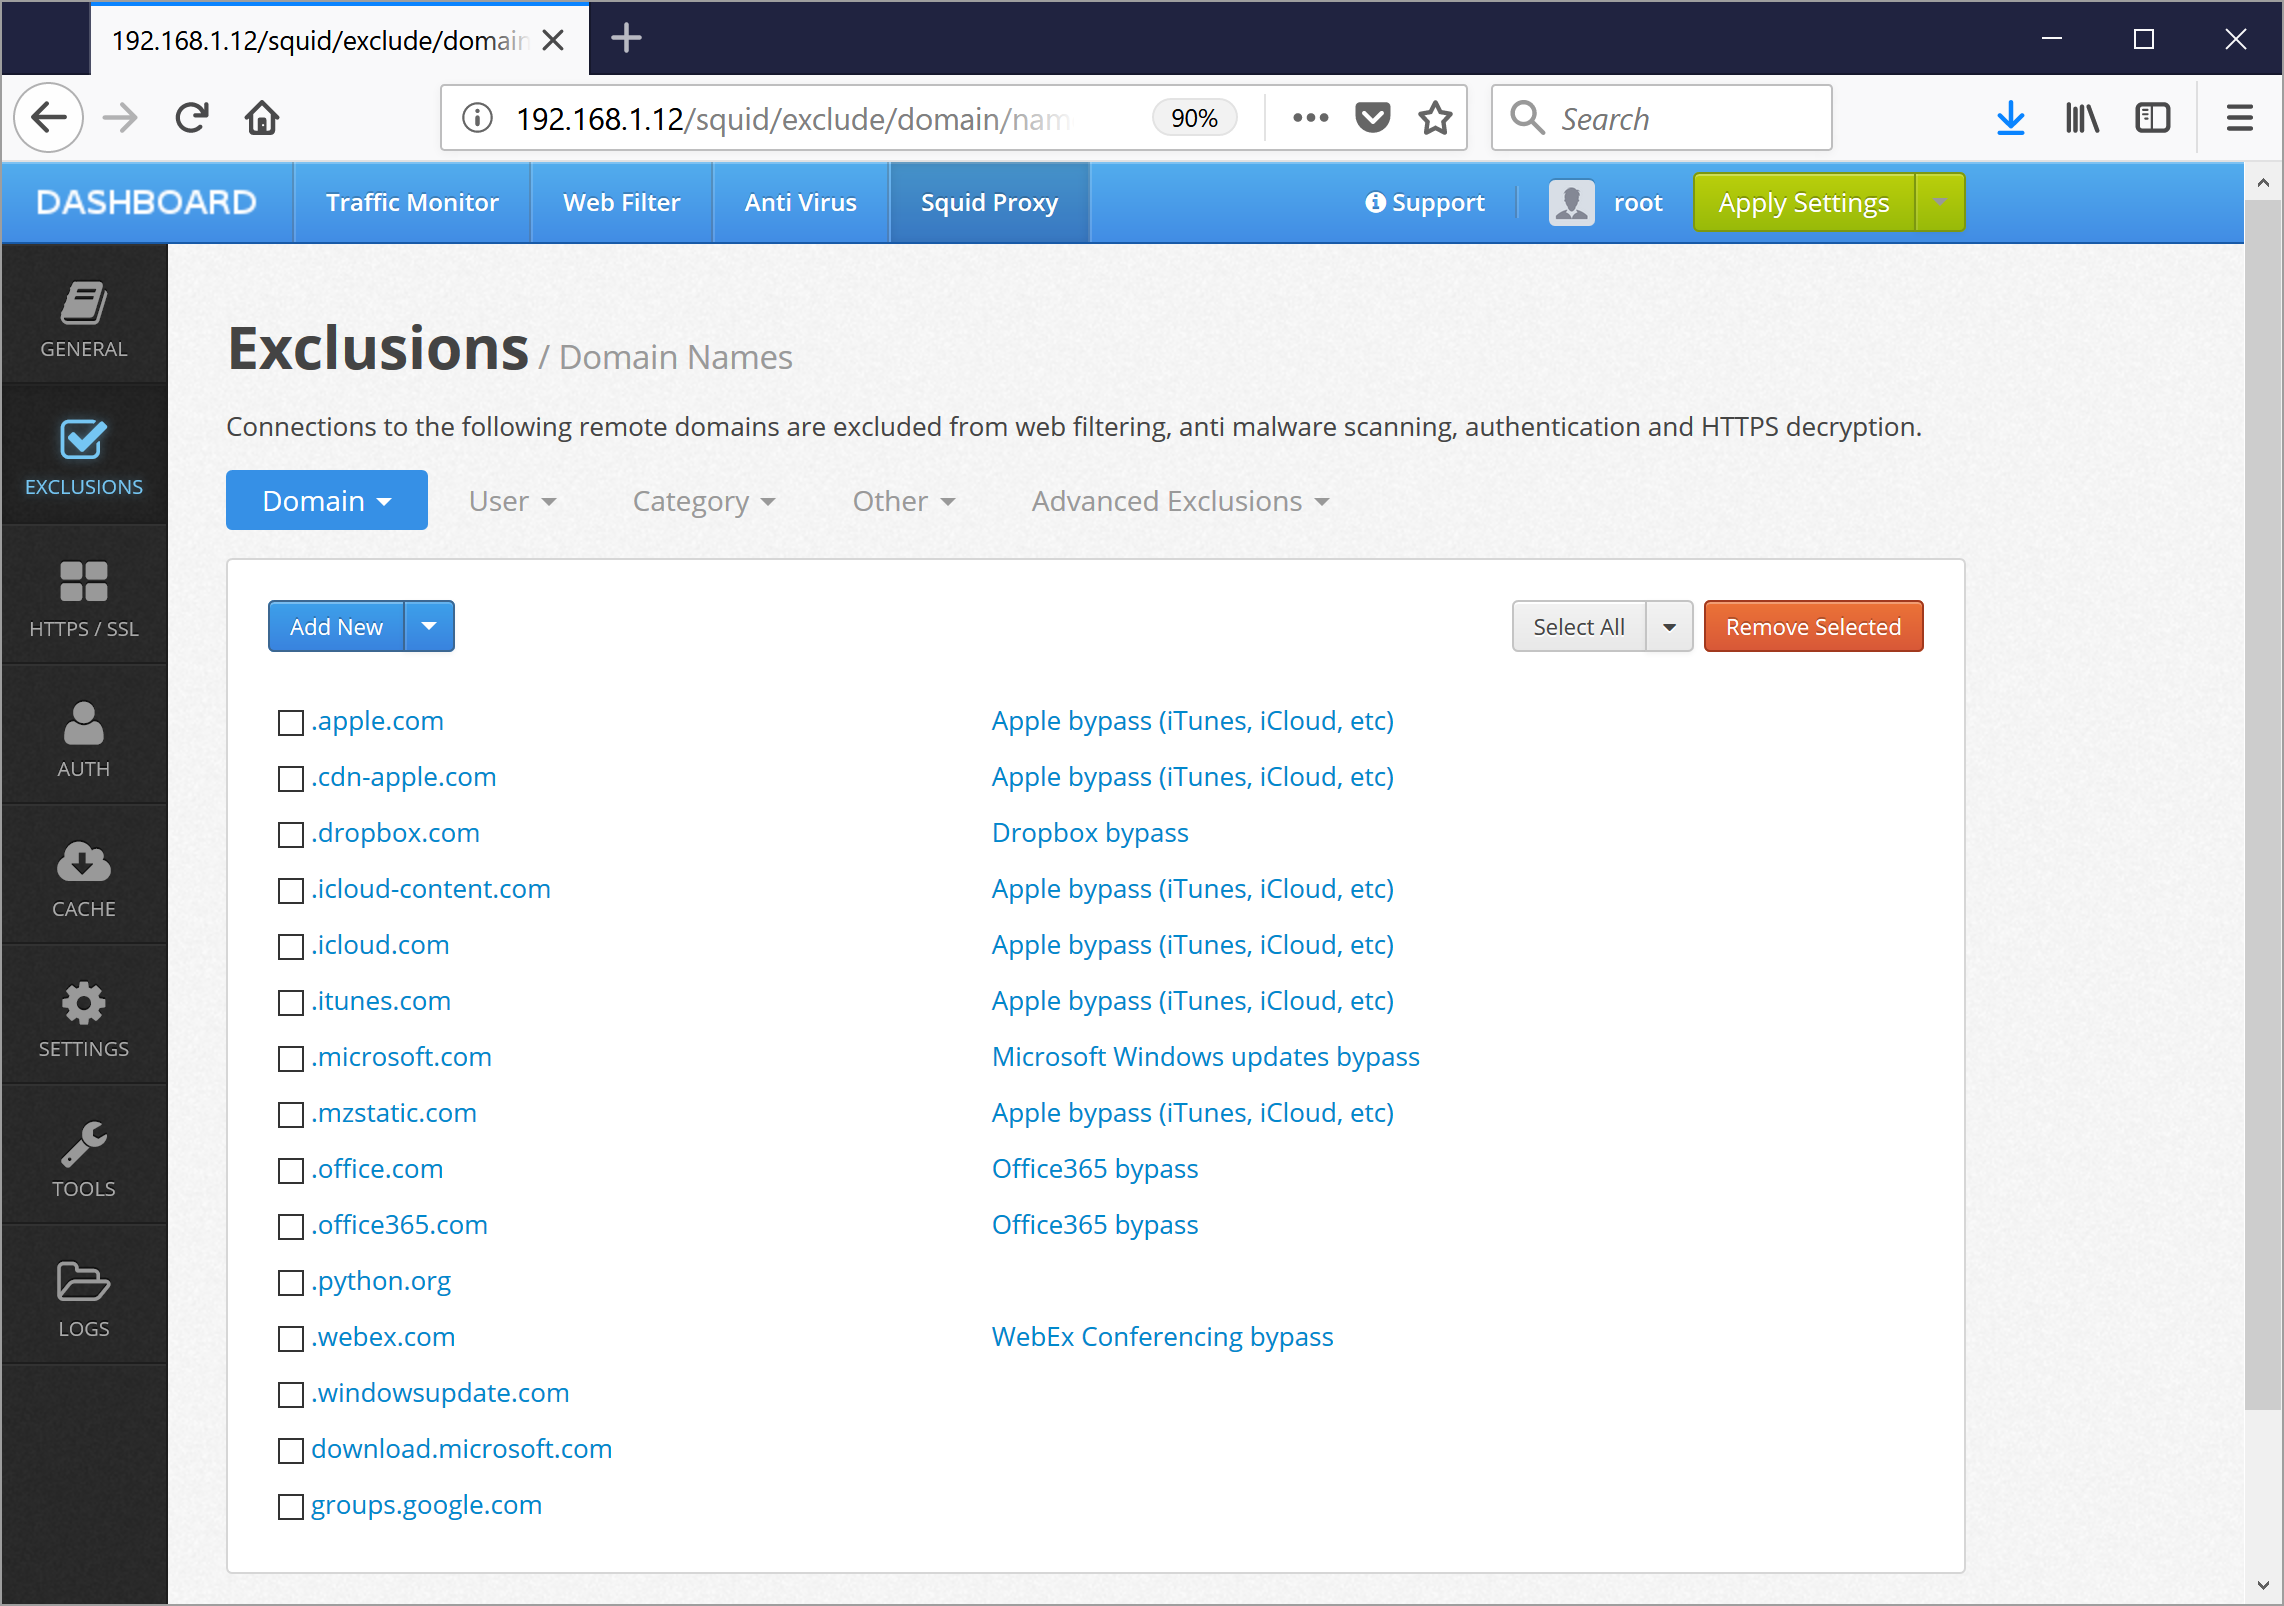Screen dimensions: 2284x1606
Task: Expand the Add New dropdown arrow
Action: [429, 626]
